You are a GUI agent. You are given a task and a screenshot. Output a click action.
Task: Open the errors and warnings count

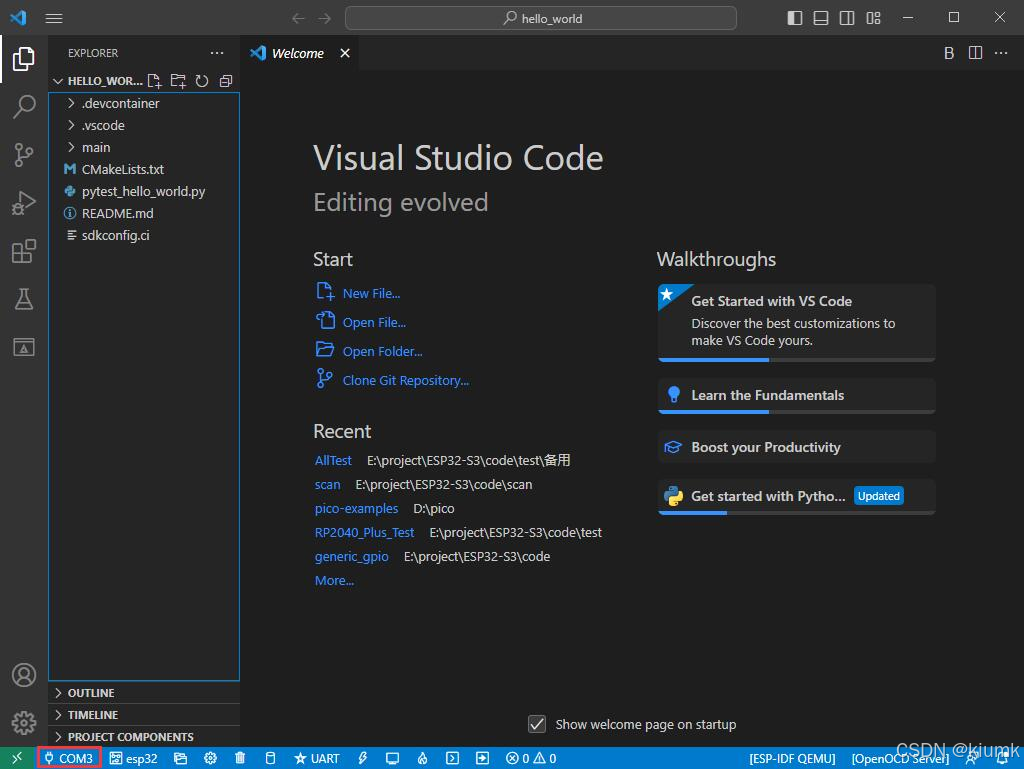tap(531, 758)
